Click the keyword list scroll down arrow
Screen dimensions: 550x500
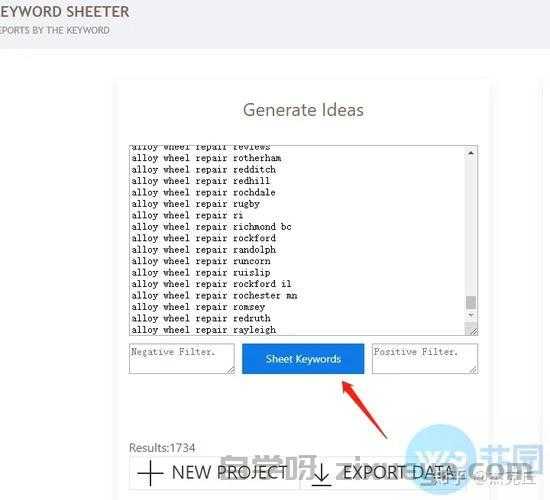471,315
